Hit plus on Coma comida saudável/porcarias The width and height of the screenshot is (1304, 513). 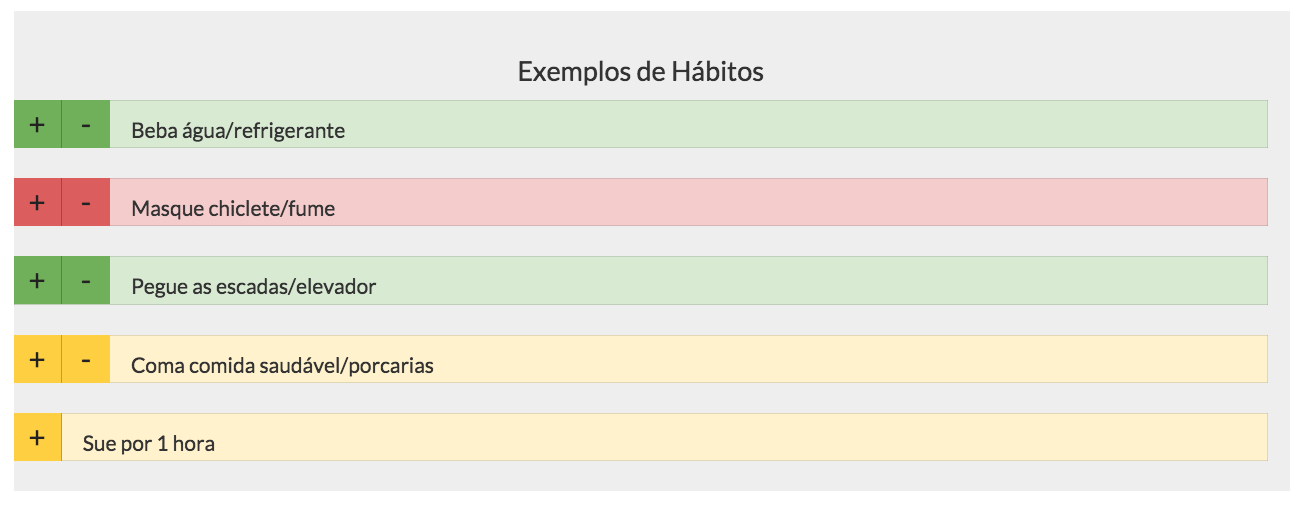click(x=37, y=359)
